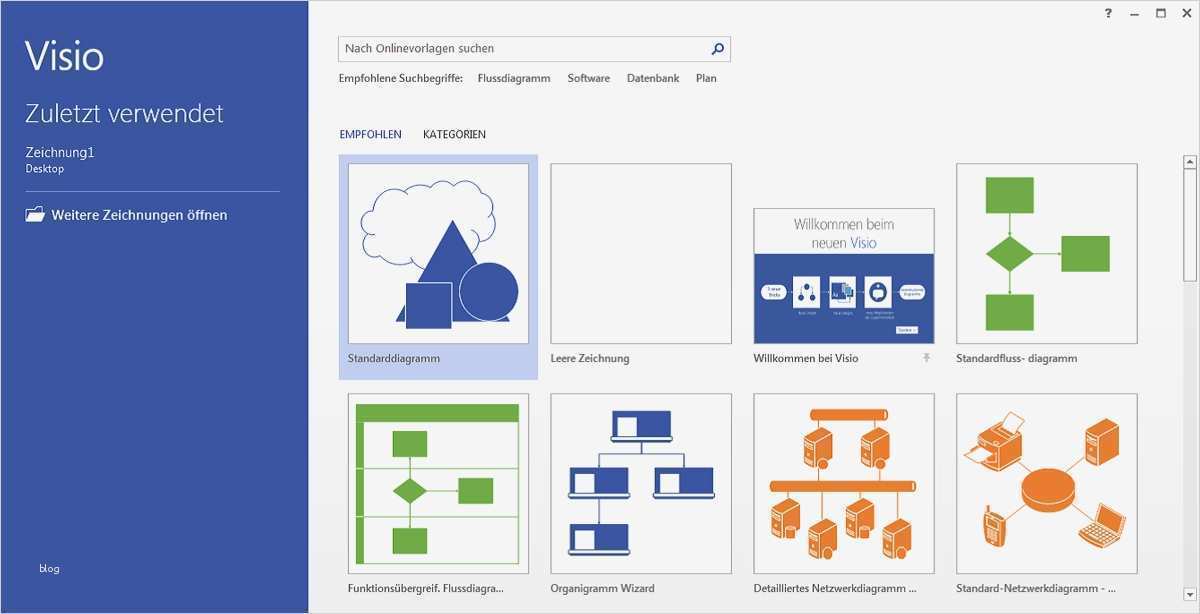Click the Leere Zeichnung caption text
Viewport: 1200px width, 614px height.
(x=590, y=358)
